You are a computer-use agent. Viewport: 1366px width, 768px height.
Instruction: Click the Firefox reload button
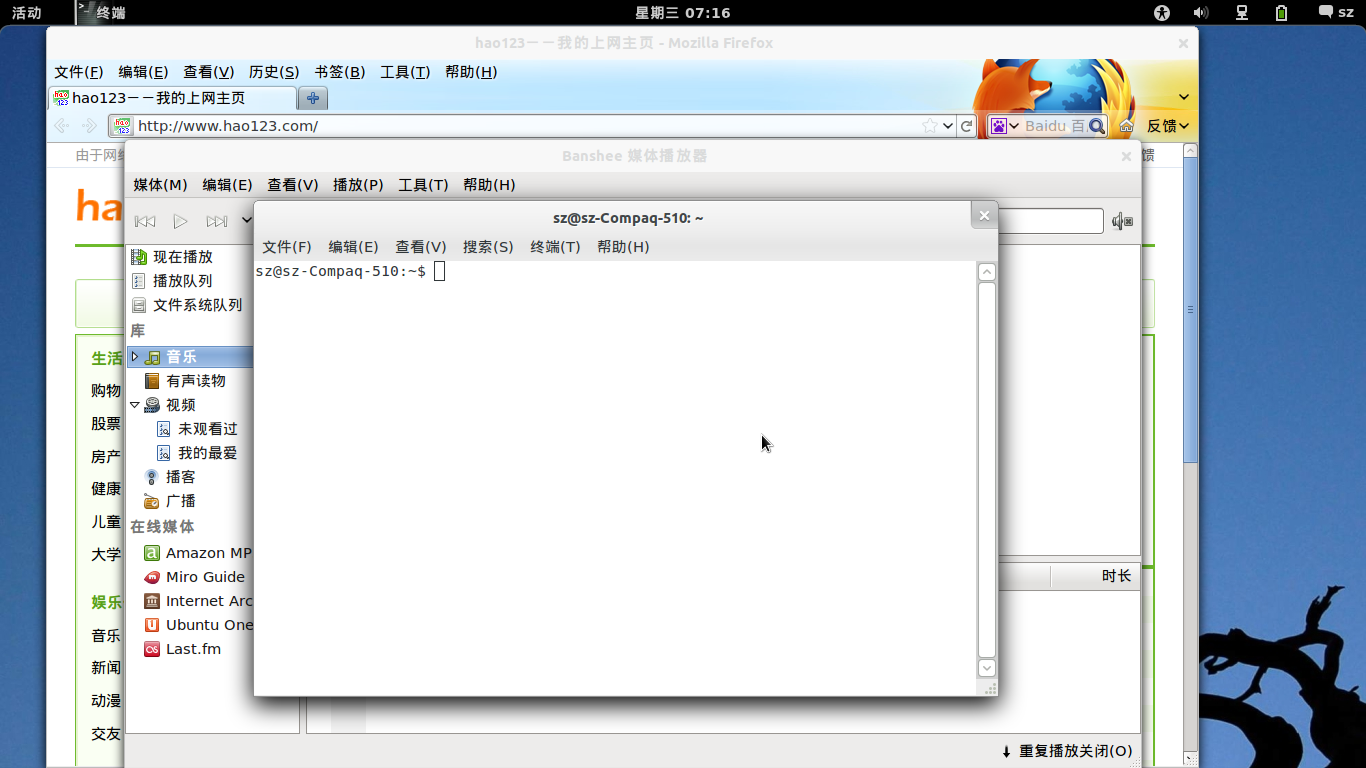[x=967, y=126]
